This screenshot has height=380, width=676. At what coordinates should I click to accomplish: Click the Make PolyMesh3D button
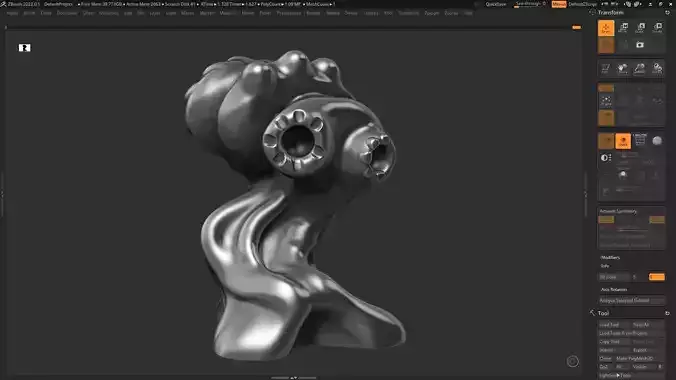[639, 358]
